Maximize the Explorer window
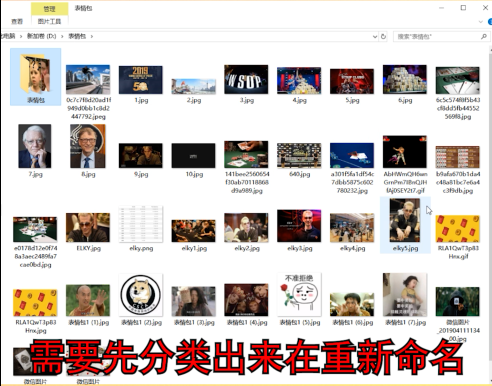Screen dimensions: 492x386 [463, 8]
